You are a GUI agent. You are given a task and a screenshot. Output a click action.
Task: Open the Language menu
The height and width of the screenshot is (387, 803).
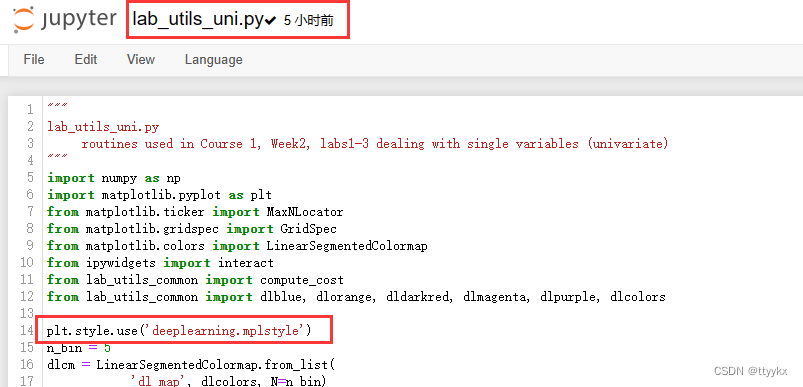214,60
